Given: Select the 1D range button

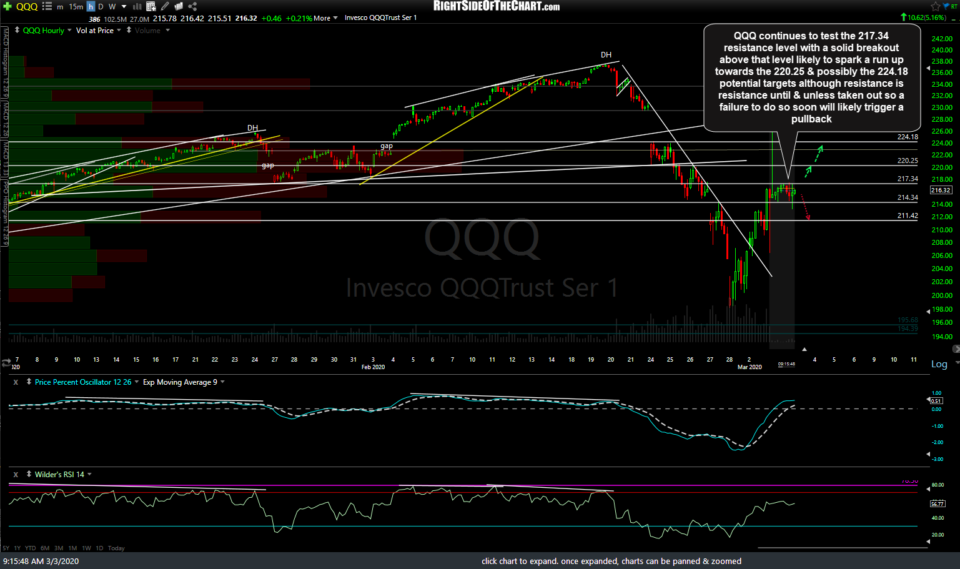Looking at the screenshot, I should (99, 548).
